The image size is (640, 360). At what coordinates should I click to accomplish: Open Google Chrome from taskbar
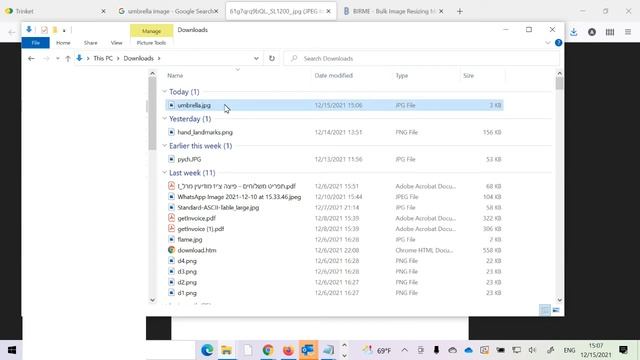[268, 350]
